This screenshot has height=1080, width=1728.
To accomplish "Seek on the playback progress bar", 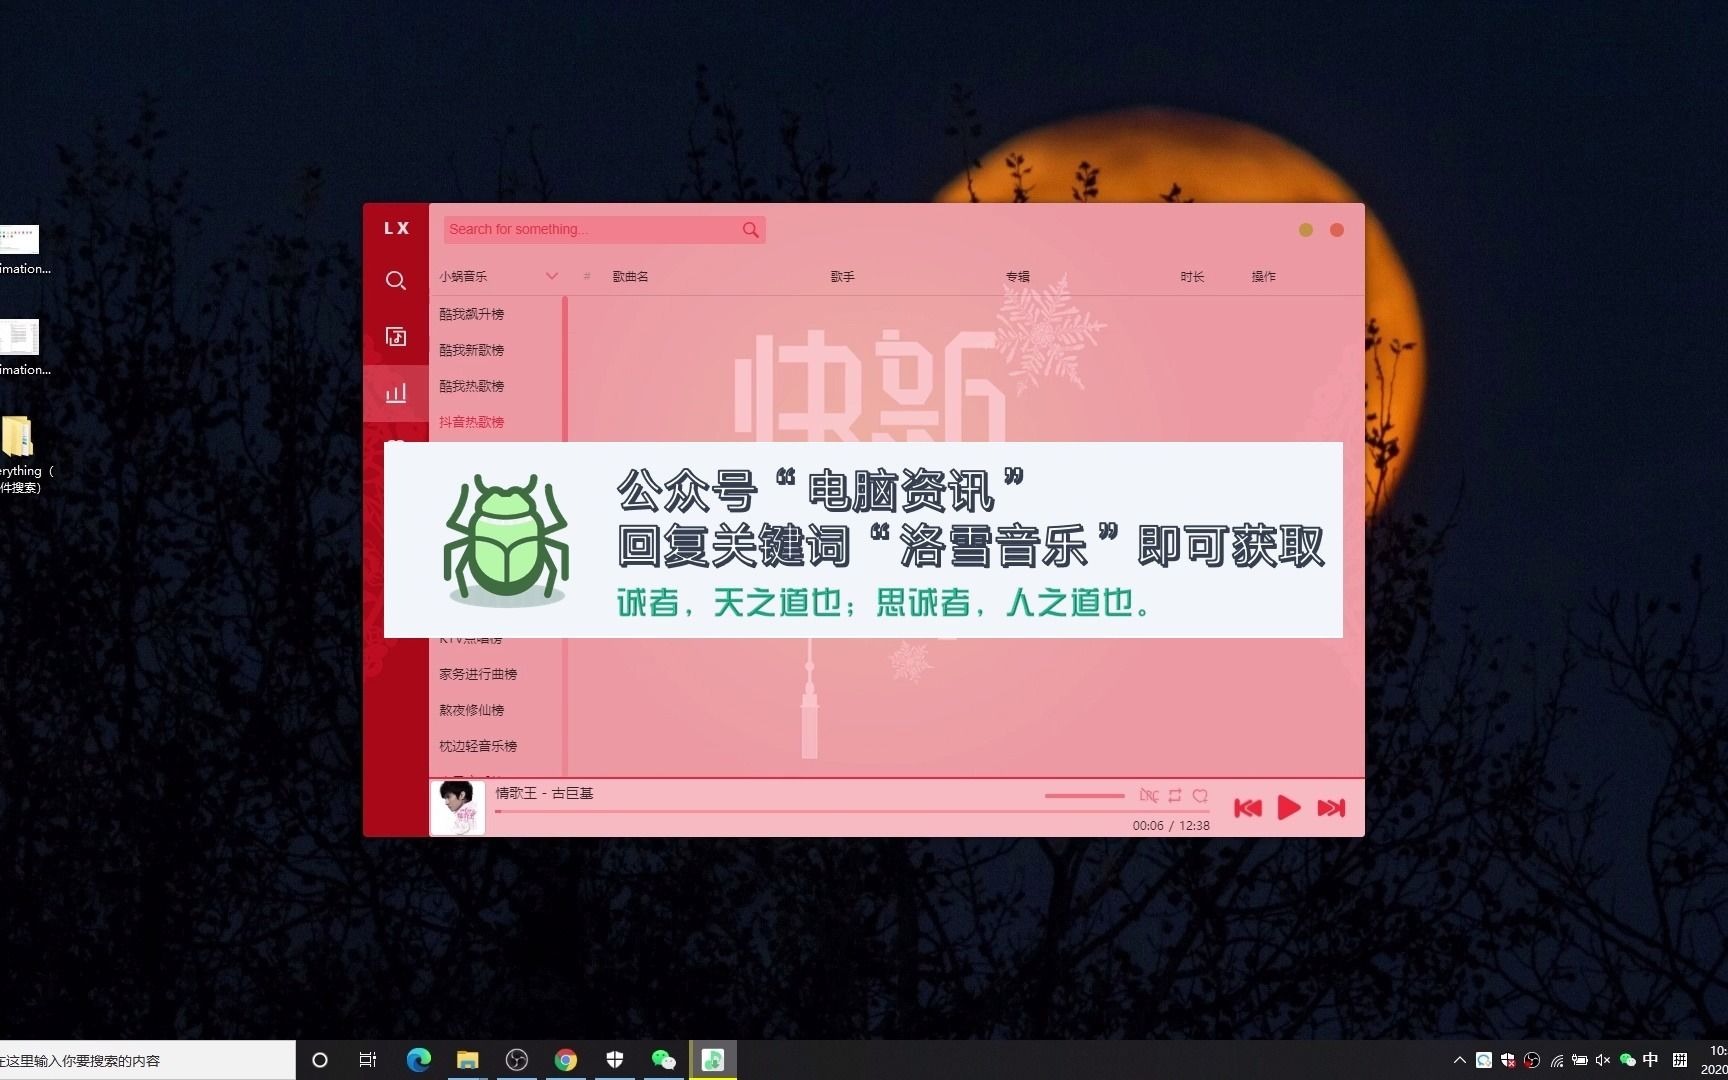I will (852, 811).
